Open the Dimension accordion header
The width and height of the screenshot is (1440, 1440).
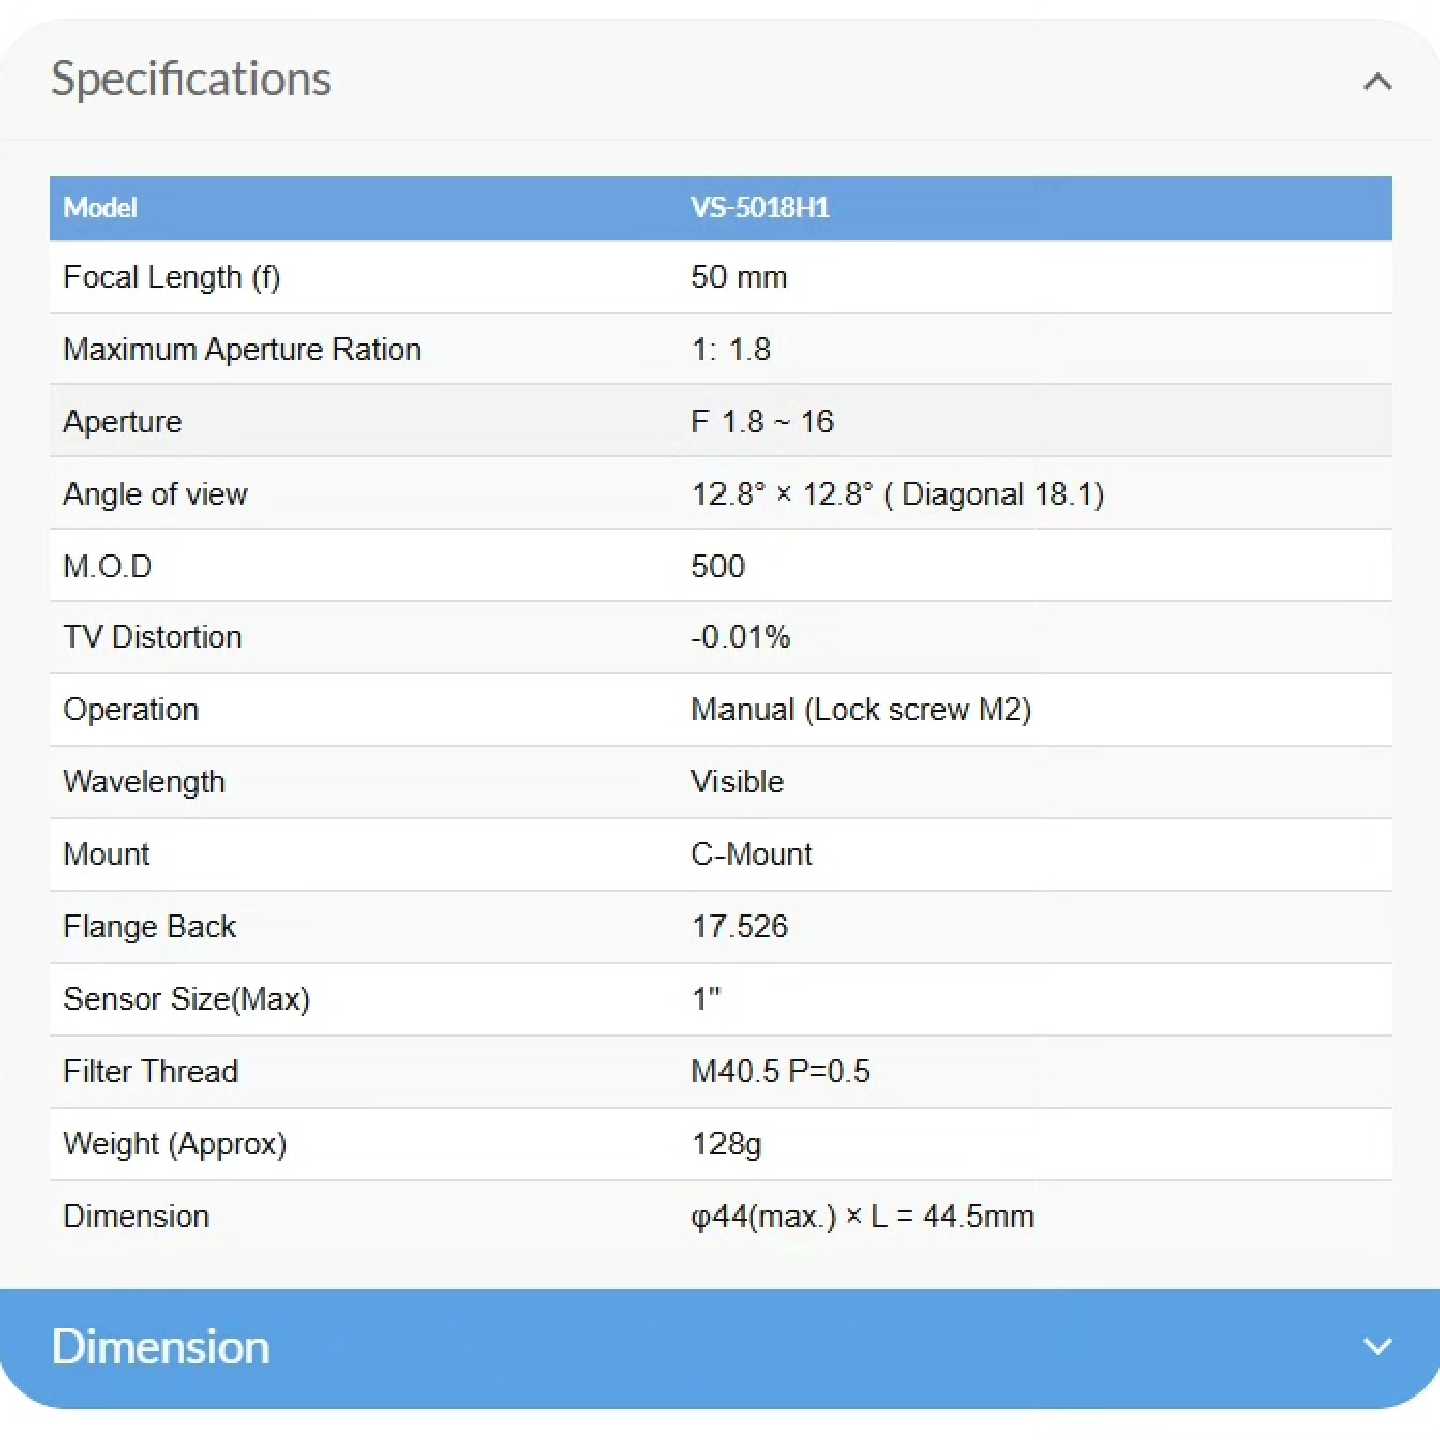720,1348
